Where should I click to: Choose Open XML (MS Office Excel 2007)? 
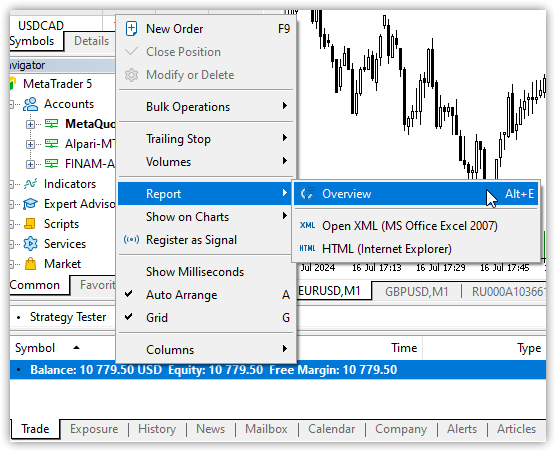tap(416, 225)
